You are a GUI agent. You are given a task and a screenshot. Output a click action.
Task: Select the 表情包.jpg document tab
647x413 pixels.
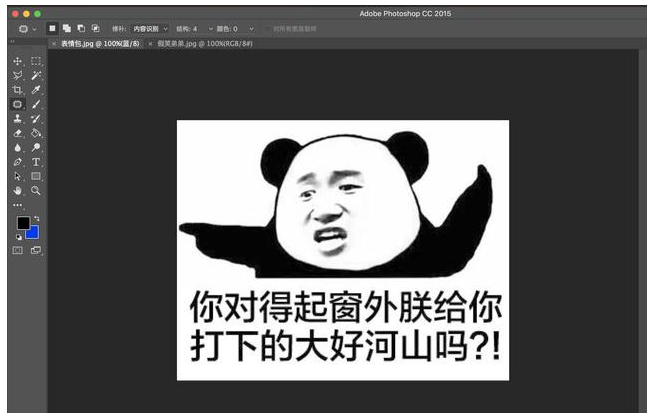(96, 44)
